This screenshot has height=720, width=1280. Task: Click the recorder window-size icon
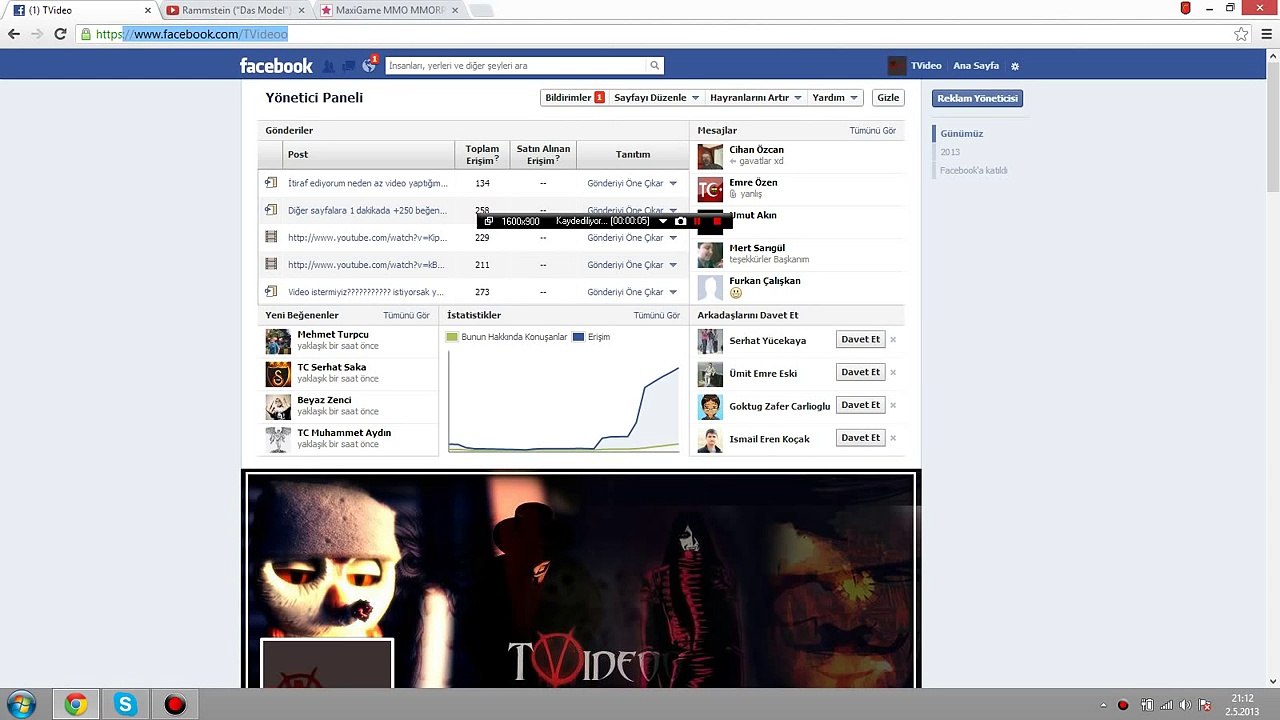[489, 221]
